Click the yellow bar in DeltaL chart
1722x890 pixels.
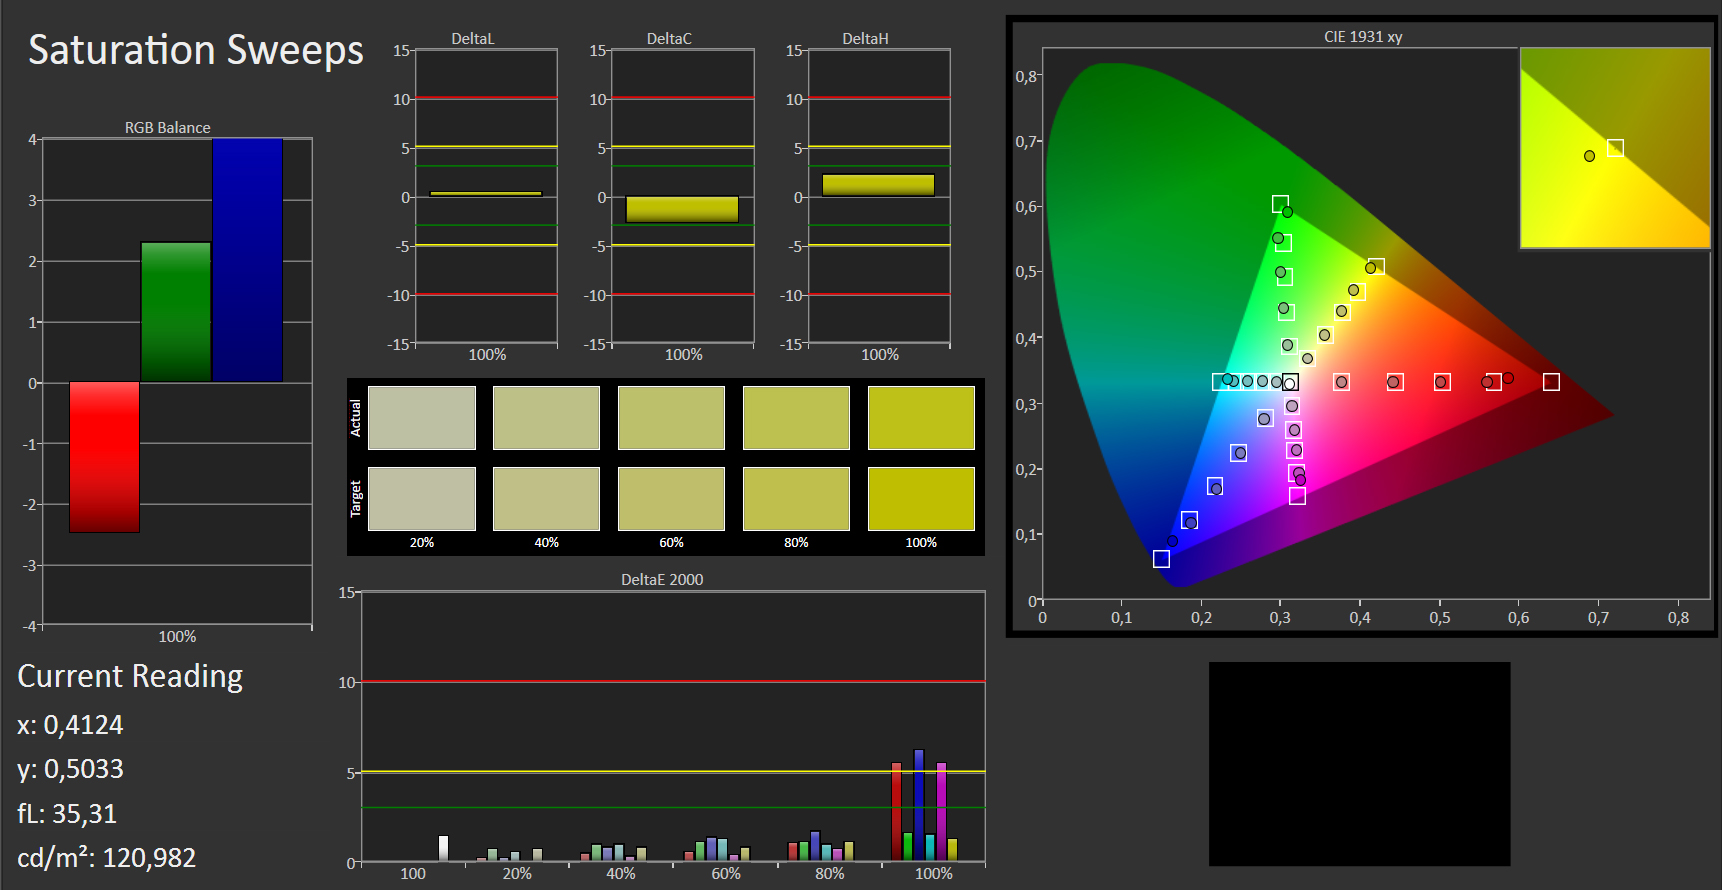(486, 194)
